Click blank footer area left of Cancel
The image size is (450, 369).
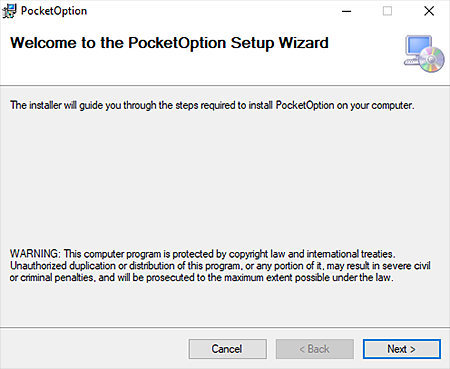[93, 349]
